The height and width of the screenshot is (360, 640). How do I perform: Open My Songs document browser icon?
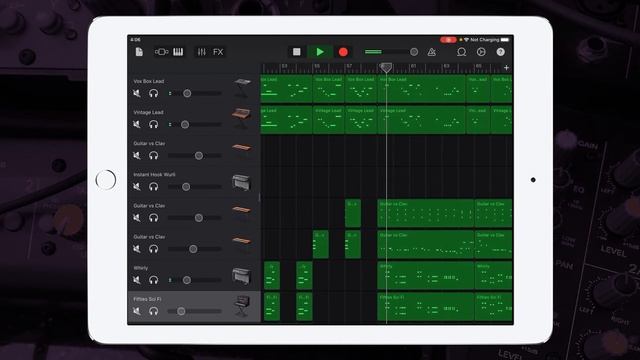point(139,52)
